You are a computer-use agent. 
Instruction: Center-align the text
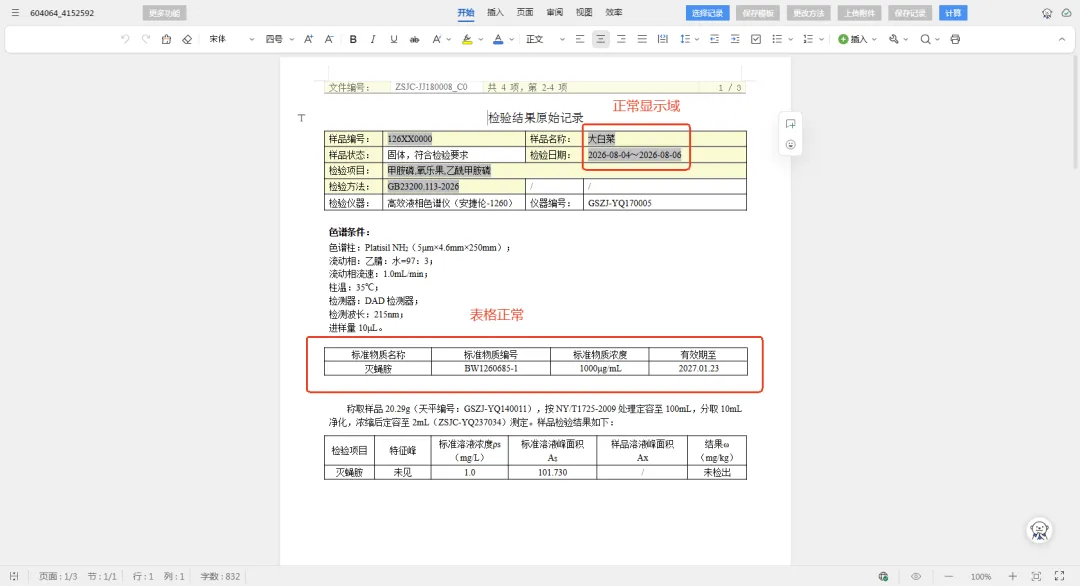[x=601, y=39]
